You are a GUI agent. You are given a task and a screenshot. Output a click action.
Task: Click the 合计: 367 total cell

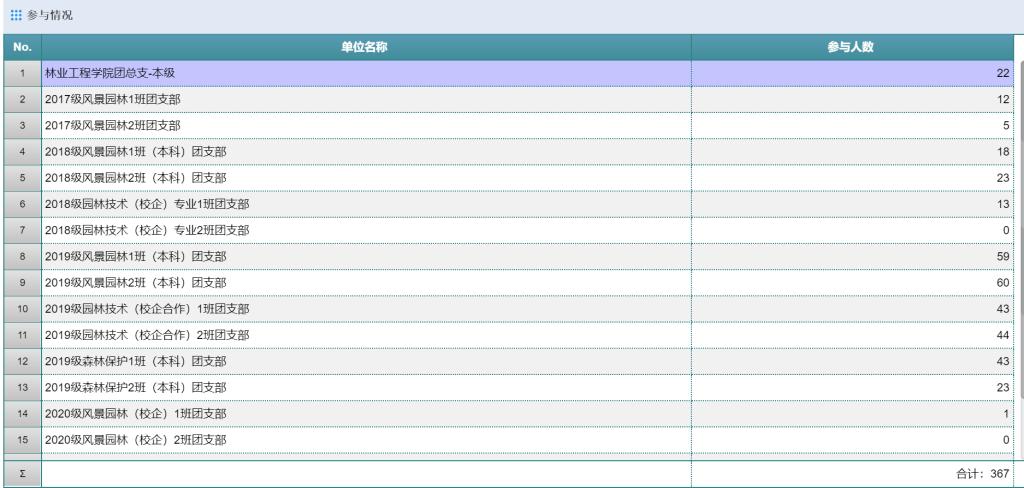983,474
